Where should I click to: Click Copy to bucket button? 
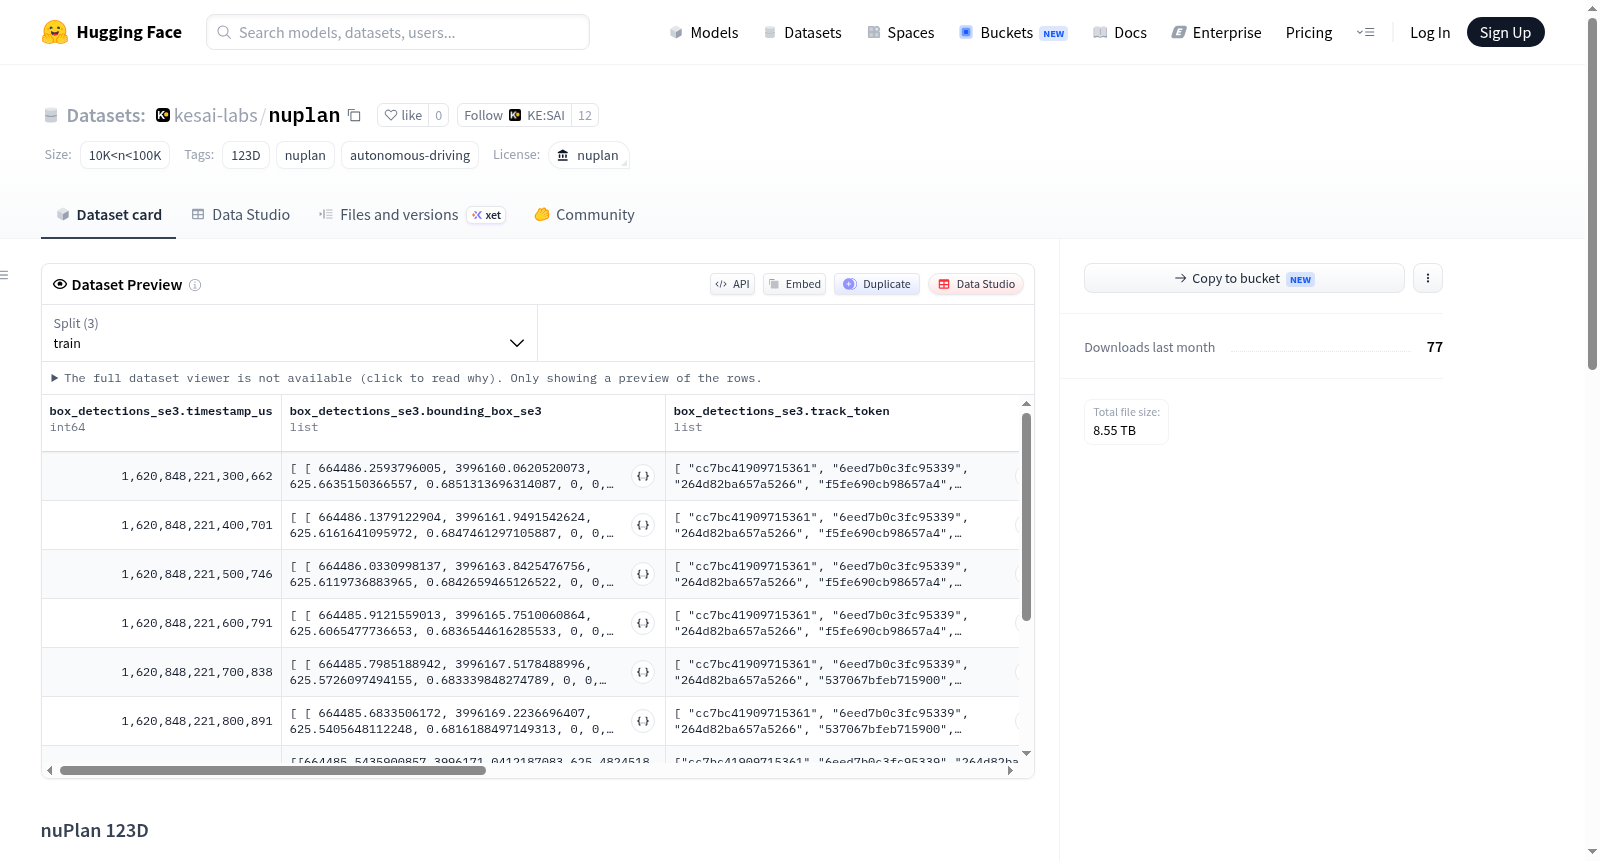click(1244, 278)
